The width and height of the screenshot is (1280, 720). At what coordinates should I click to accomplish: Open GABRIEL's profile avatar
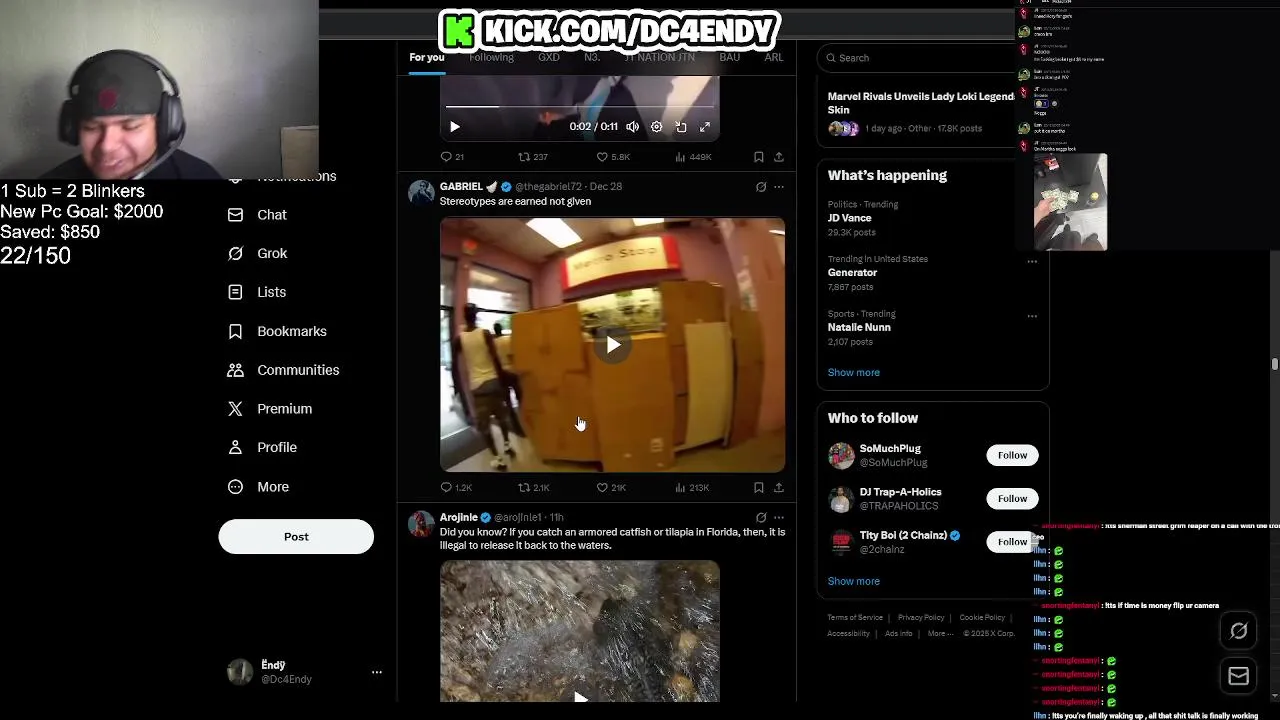421,192
